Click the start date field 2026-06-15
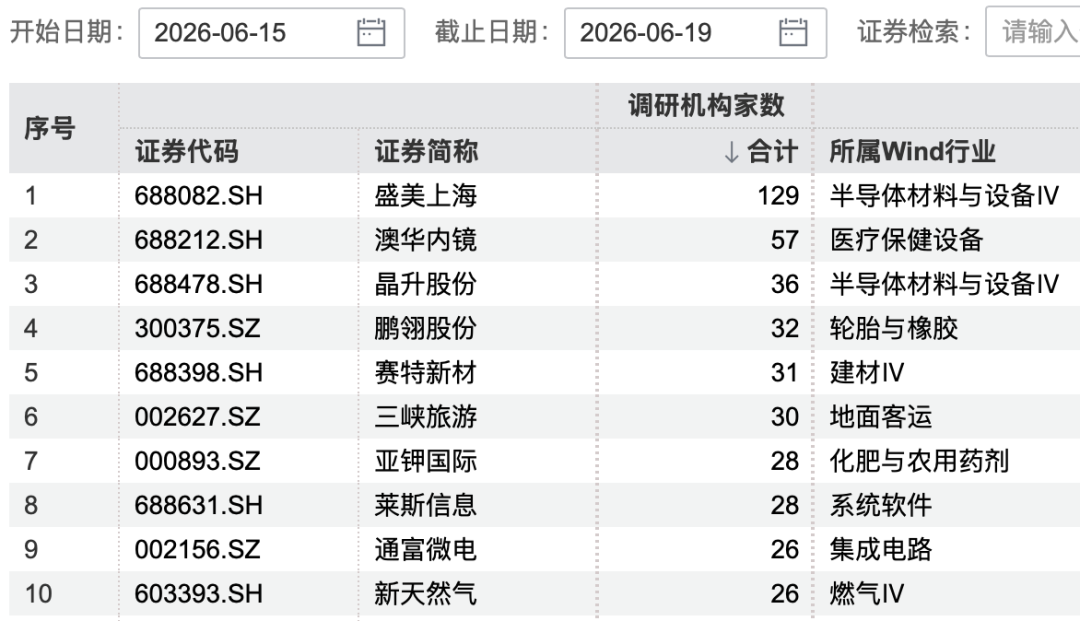Image resolution: width=1080 pixels, height=621 pixels. tap(271, 33)
